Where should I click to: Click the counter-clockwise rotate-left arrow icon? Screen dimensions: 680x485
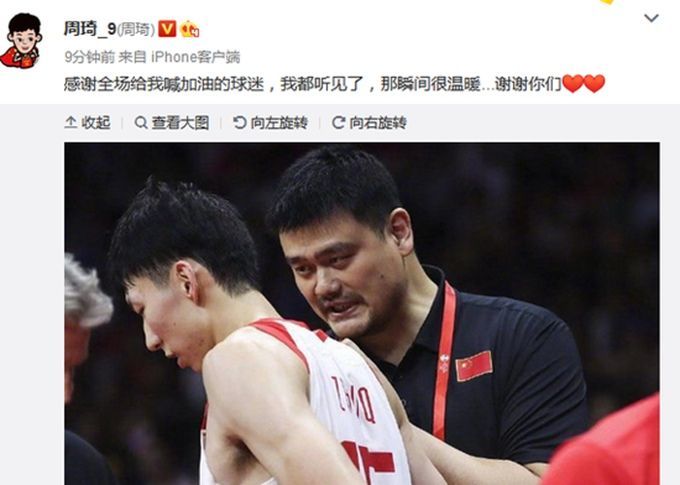pyautogui.click(x=239, y=123)
